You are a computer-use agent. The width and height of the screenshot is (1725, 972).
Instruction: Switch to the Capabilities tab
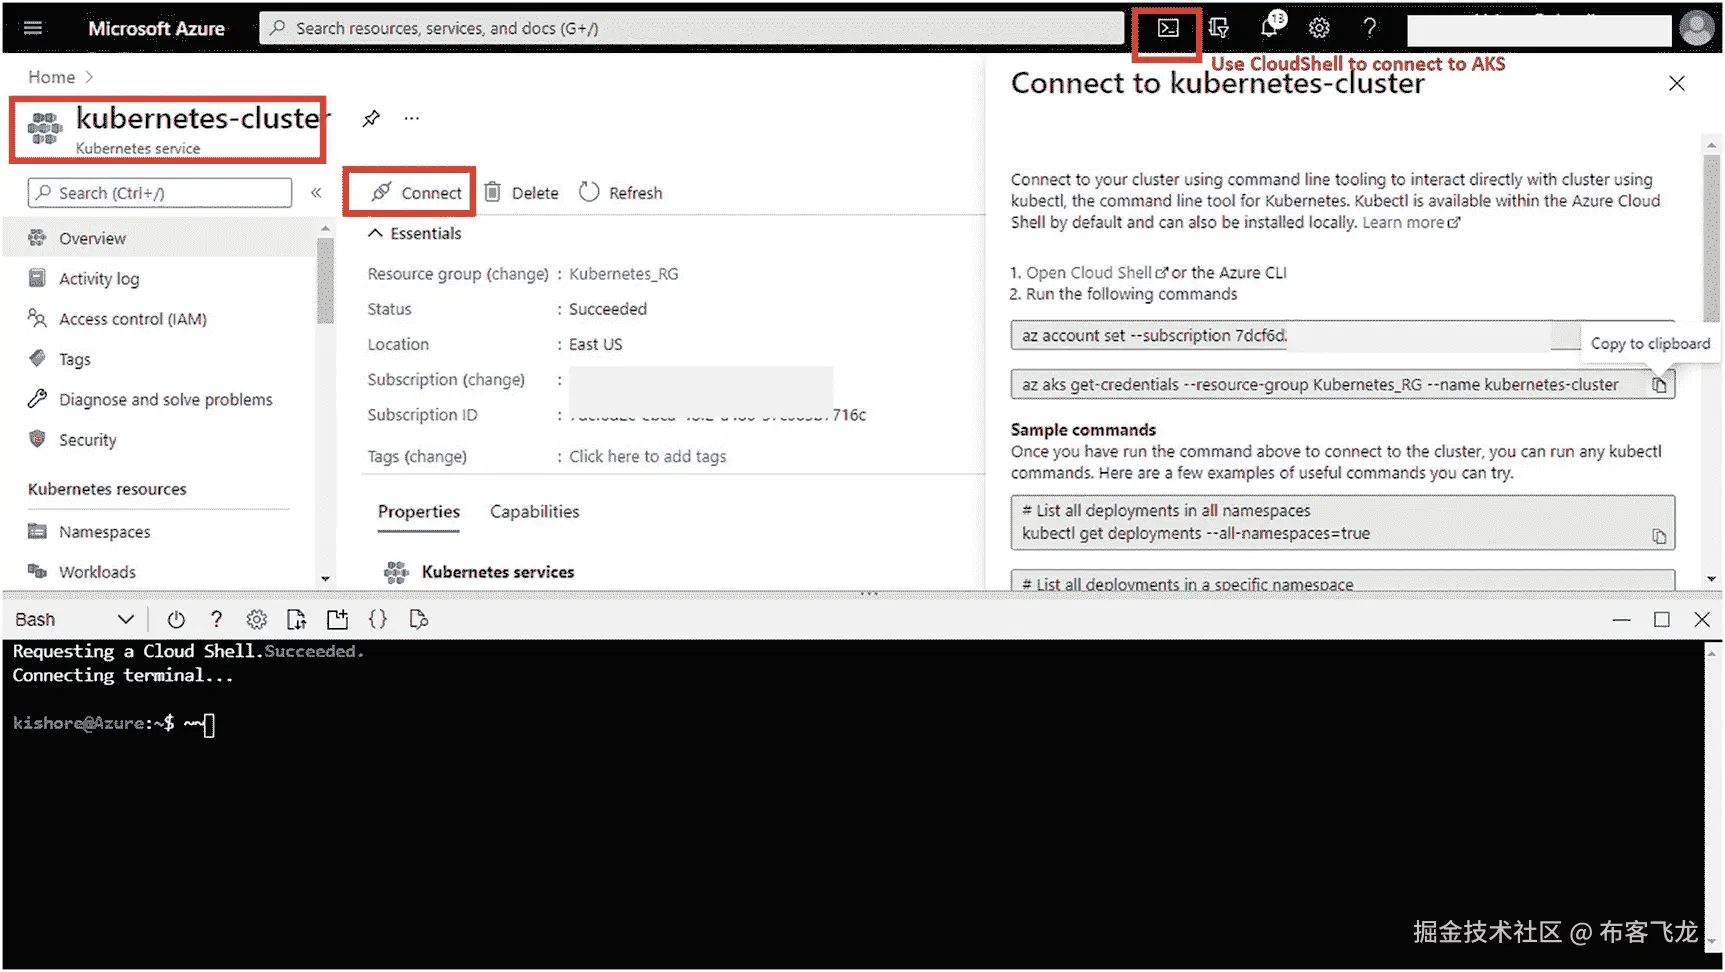coord(535,512)
